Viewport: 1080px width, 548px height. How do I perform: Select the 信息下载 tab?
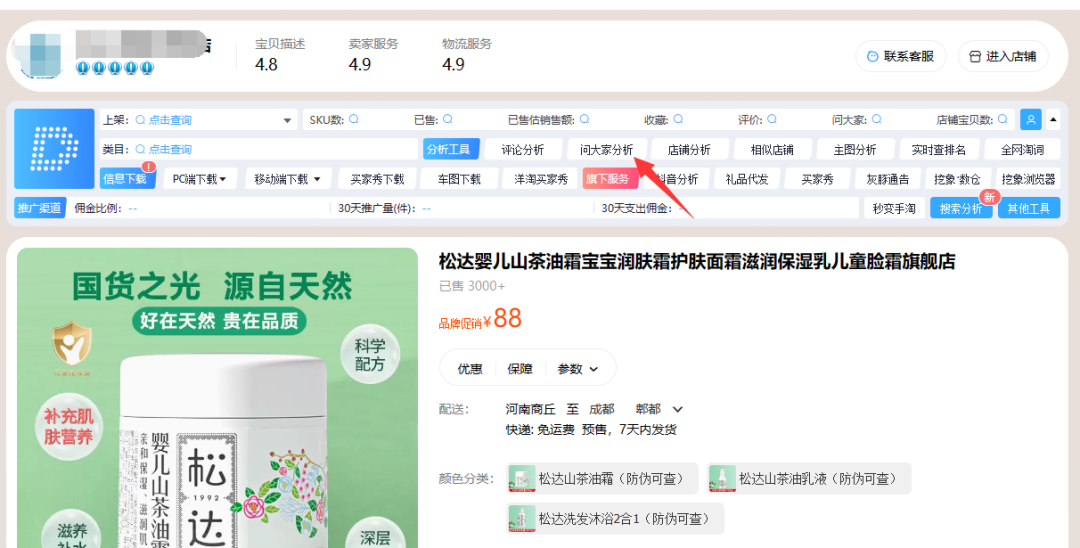pos(126,179)
